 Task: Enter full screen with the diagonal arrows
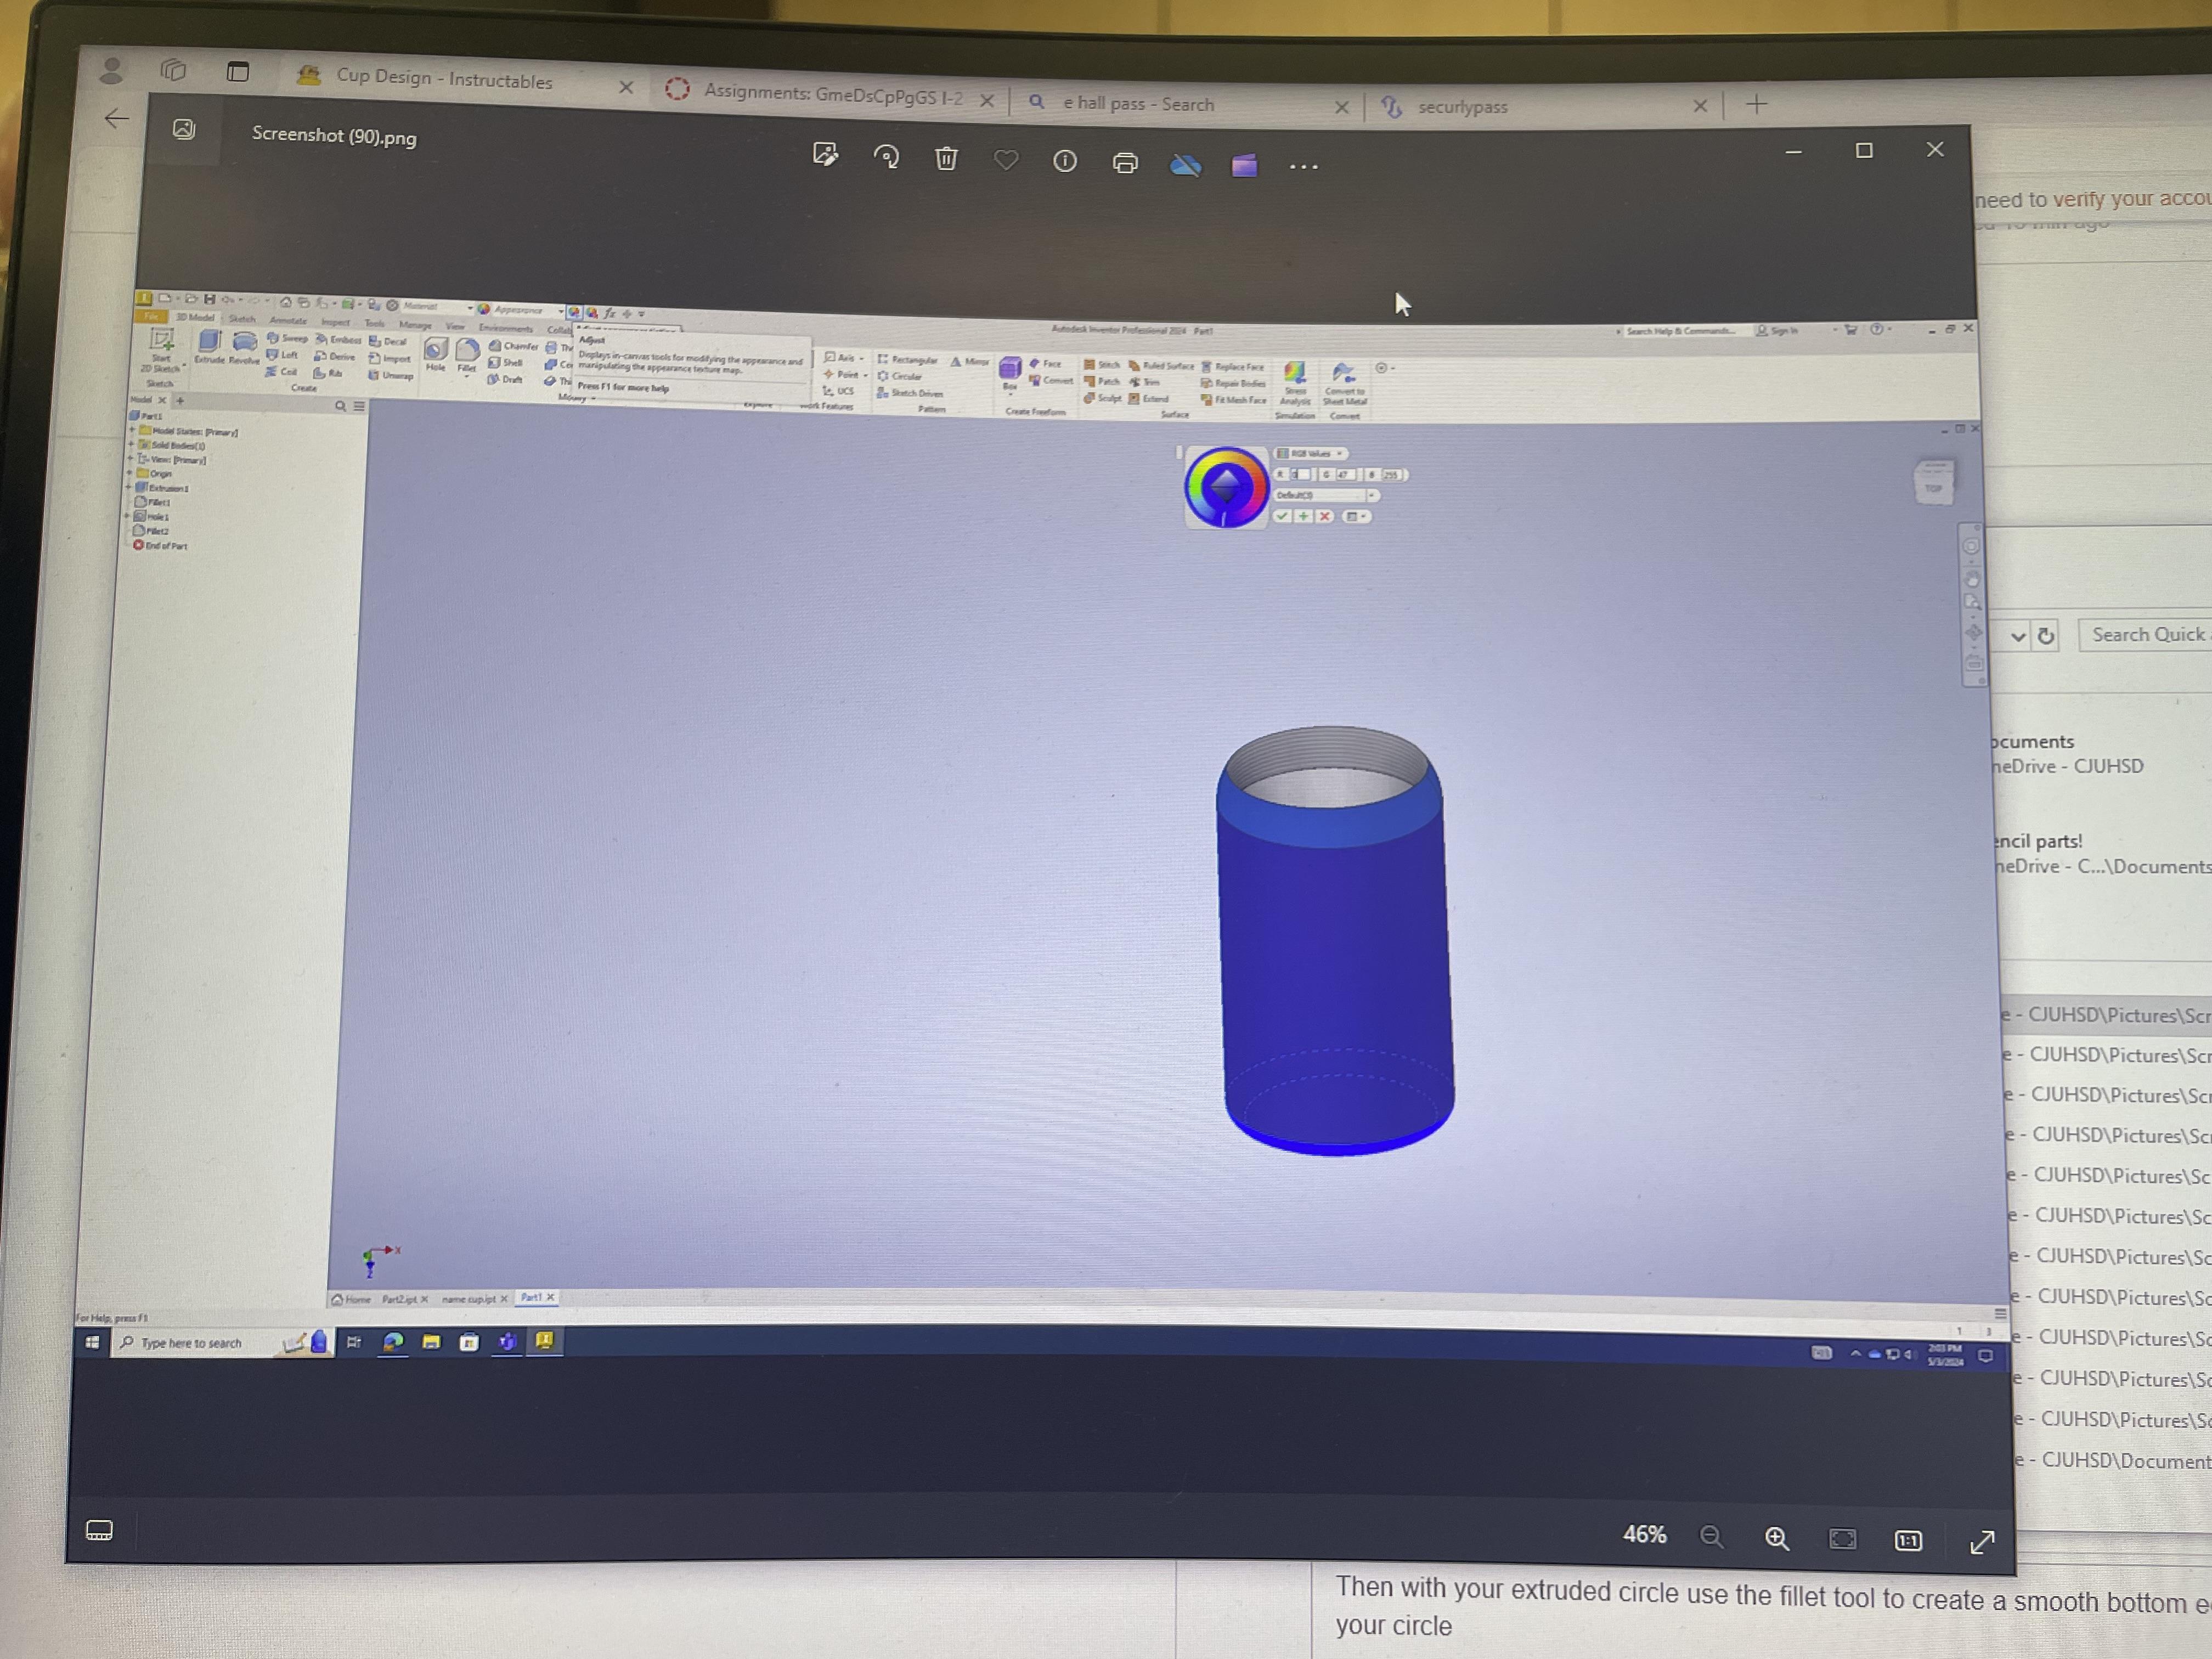click(1981, 1542)
